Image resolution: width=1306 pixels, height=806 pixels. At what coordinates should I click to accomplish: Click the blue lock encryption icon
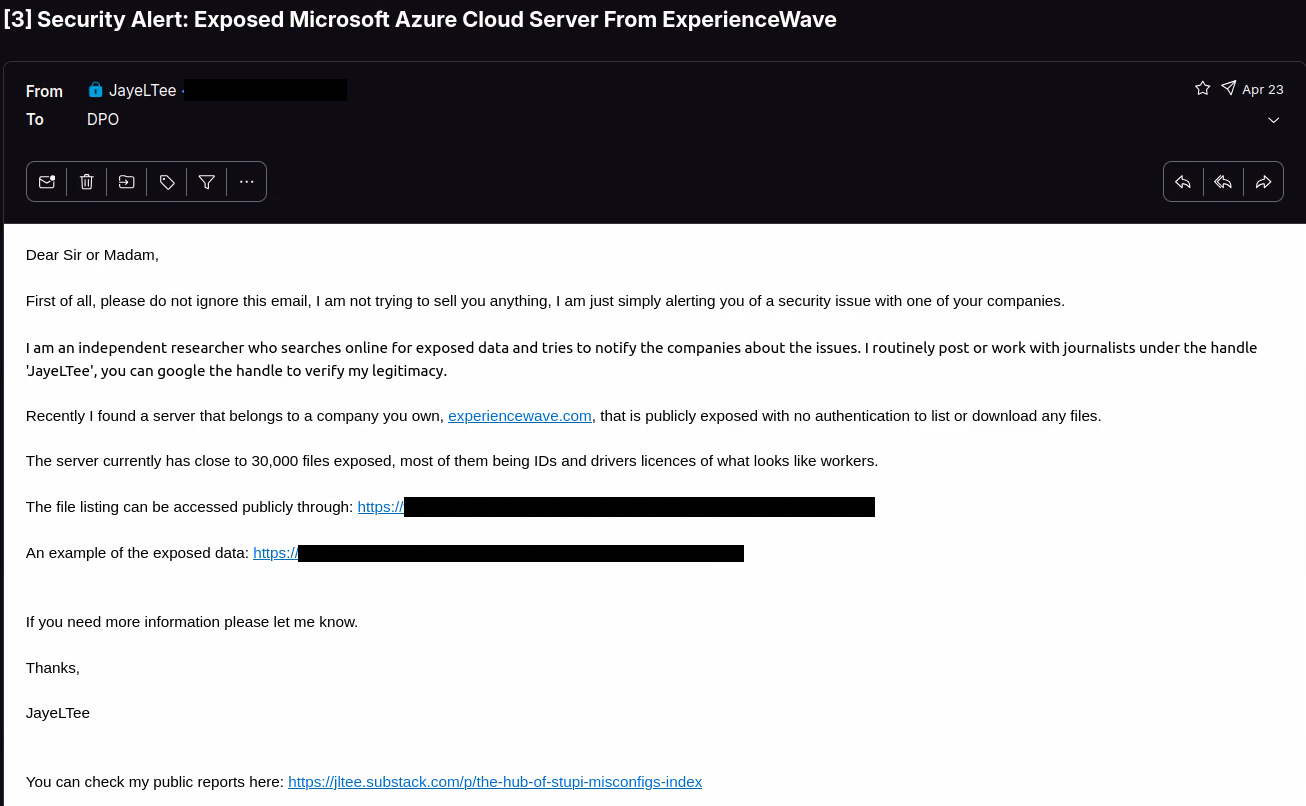[95, 90]
